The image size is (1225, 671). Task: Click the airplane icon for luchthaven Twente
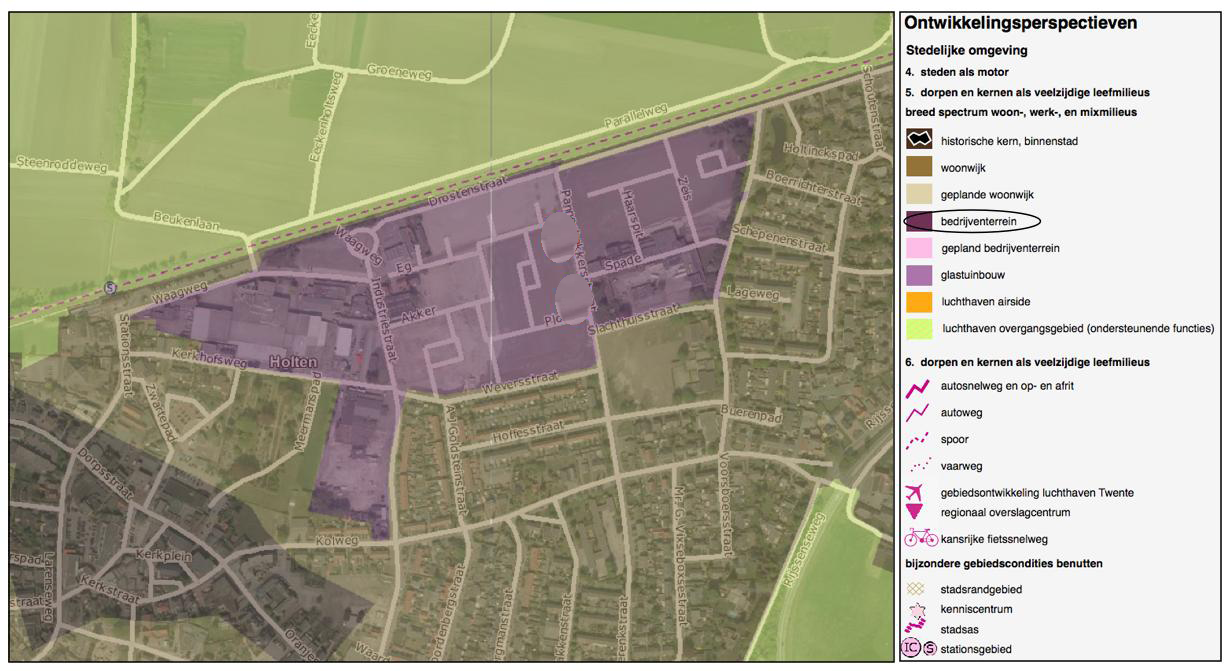(914, 492)
